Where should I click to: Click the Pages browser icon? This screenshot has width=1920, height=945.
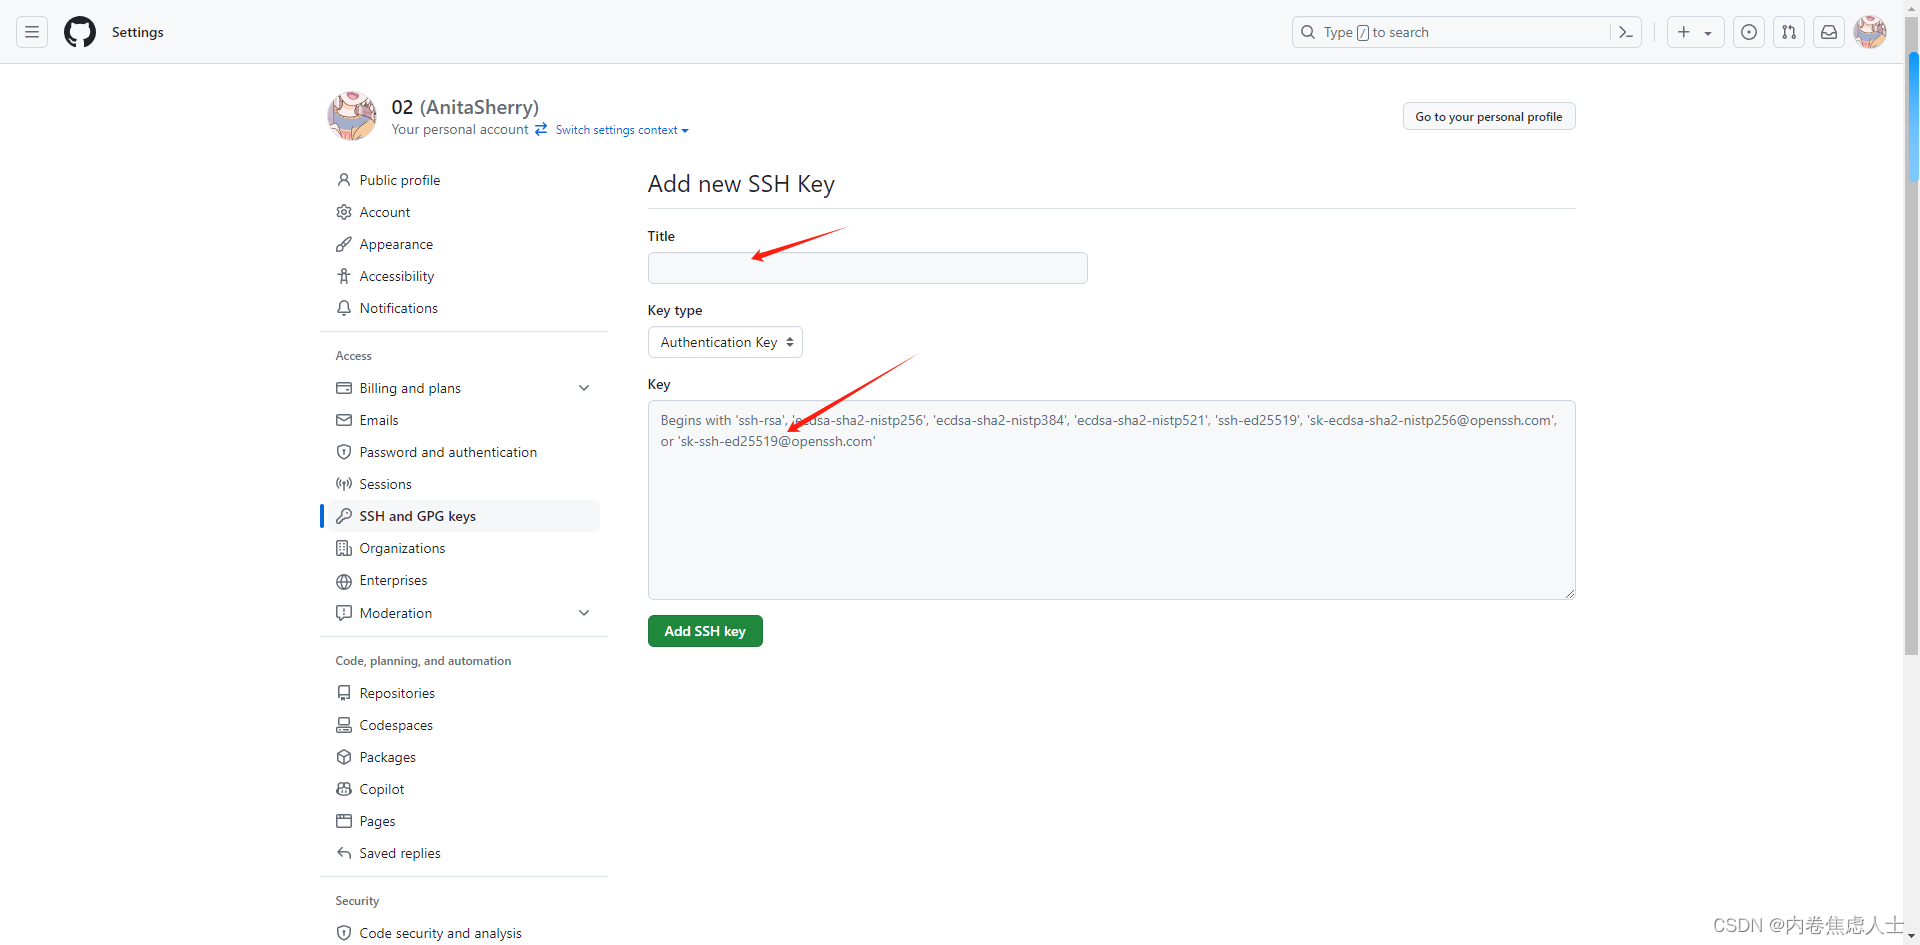pos(344,821)
